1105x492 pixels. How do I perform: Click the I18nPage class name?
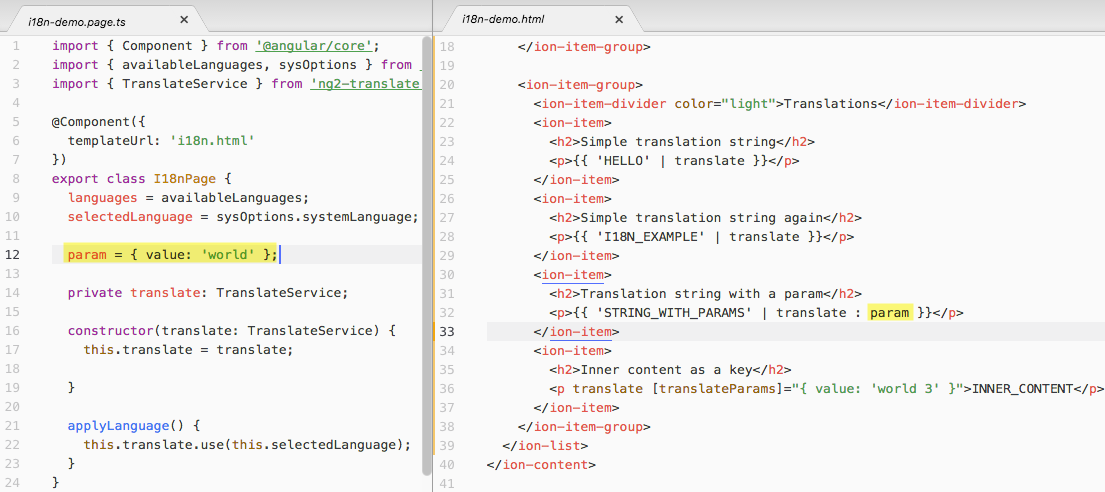pos(185,179)
